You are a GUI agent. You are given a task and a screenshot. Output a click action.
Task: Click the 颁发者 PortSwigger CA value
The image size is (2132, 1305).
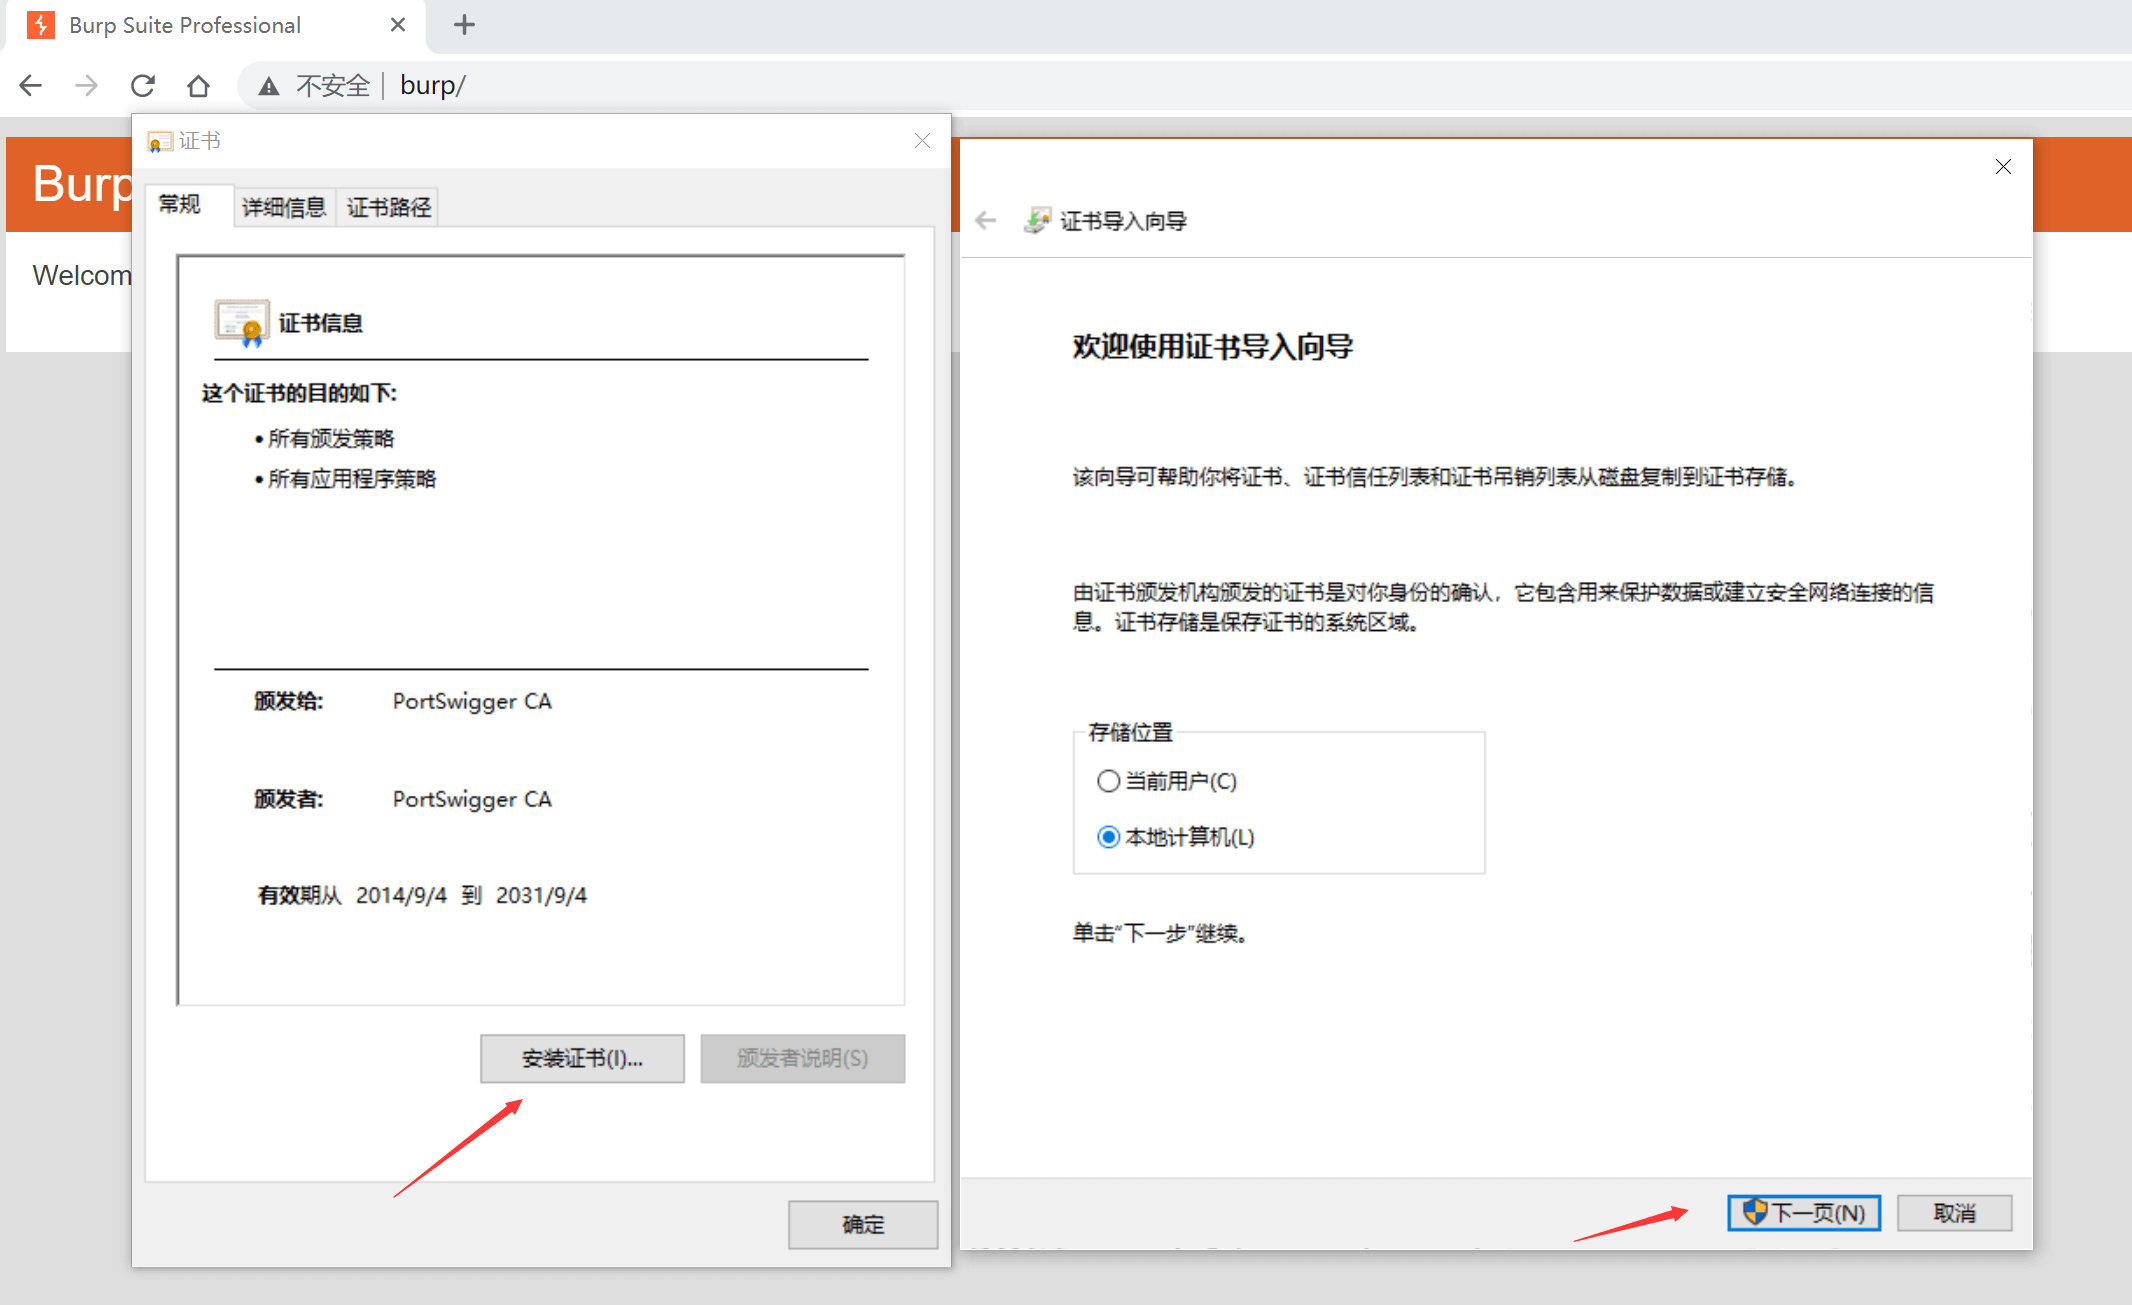(472, 799)
